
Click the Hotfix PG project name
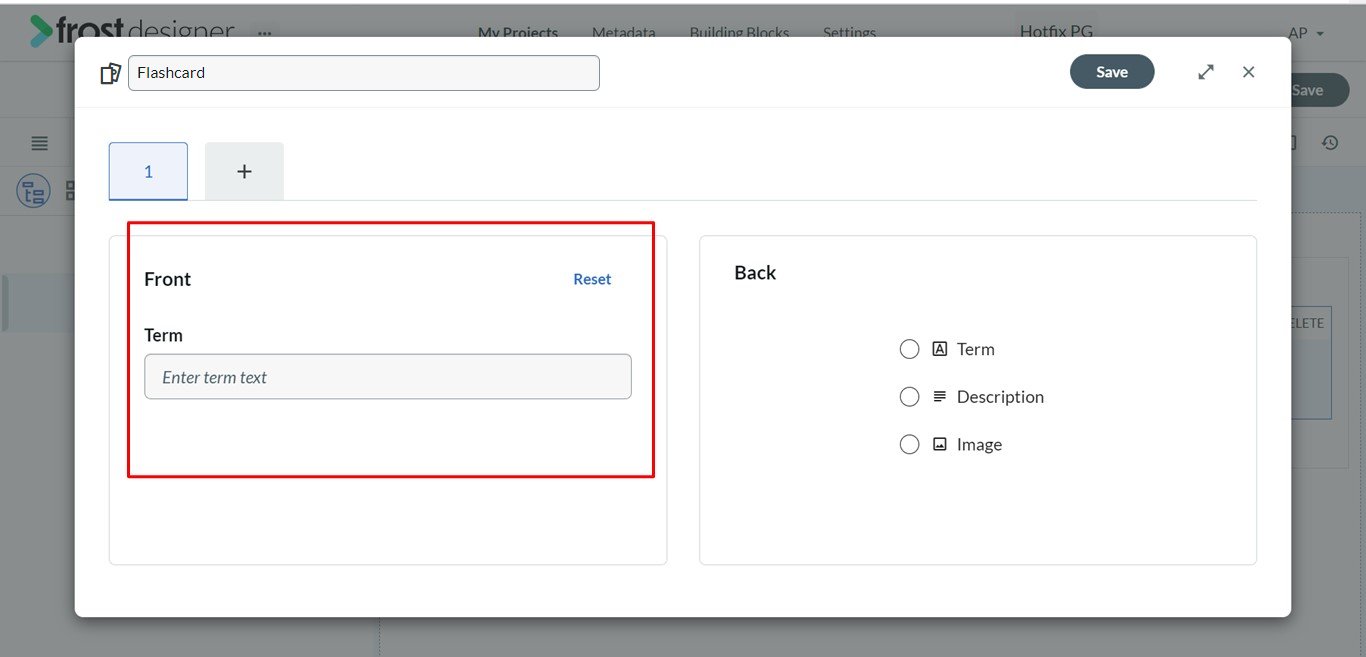pos(1056,31)
